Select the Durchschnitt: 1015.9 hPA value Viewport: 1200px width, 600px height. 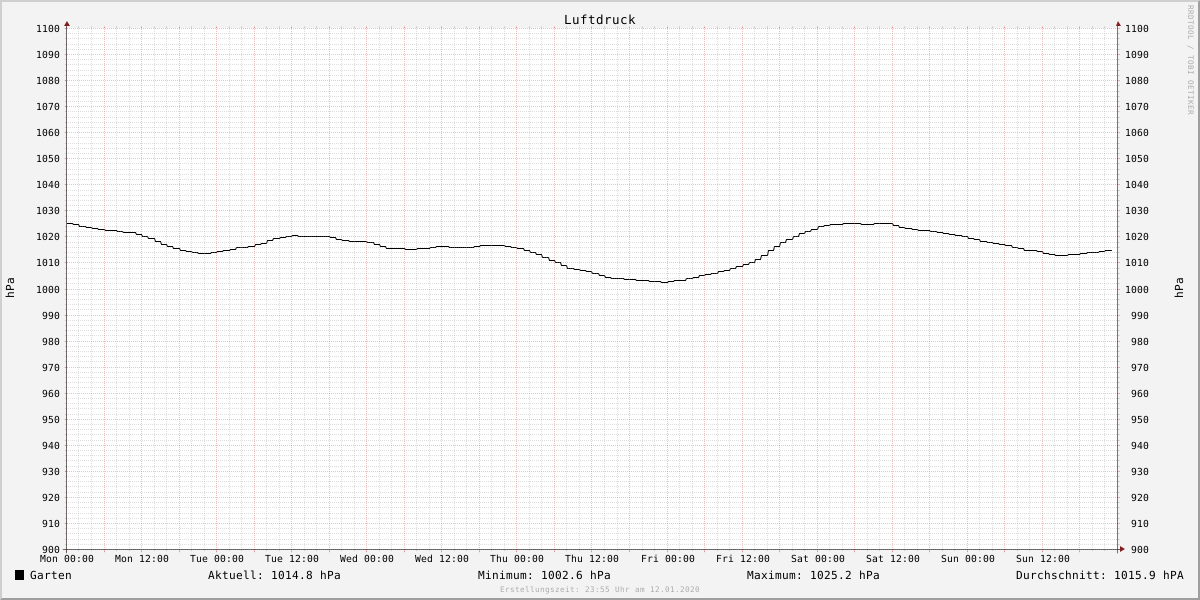click(1099, 575)
